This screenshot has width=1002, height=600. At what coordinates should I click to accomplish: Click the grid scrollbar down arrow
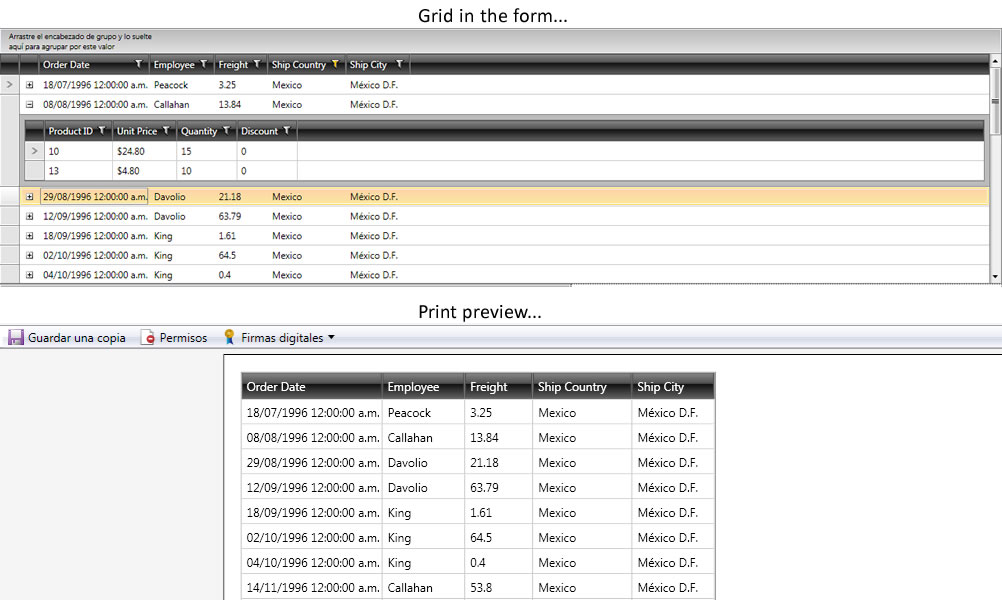995,277
